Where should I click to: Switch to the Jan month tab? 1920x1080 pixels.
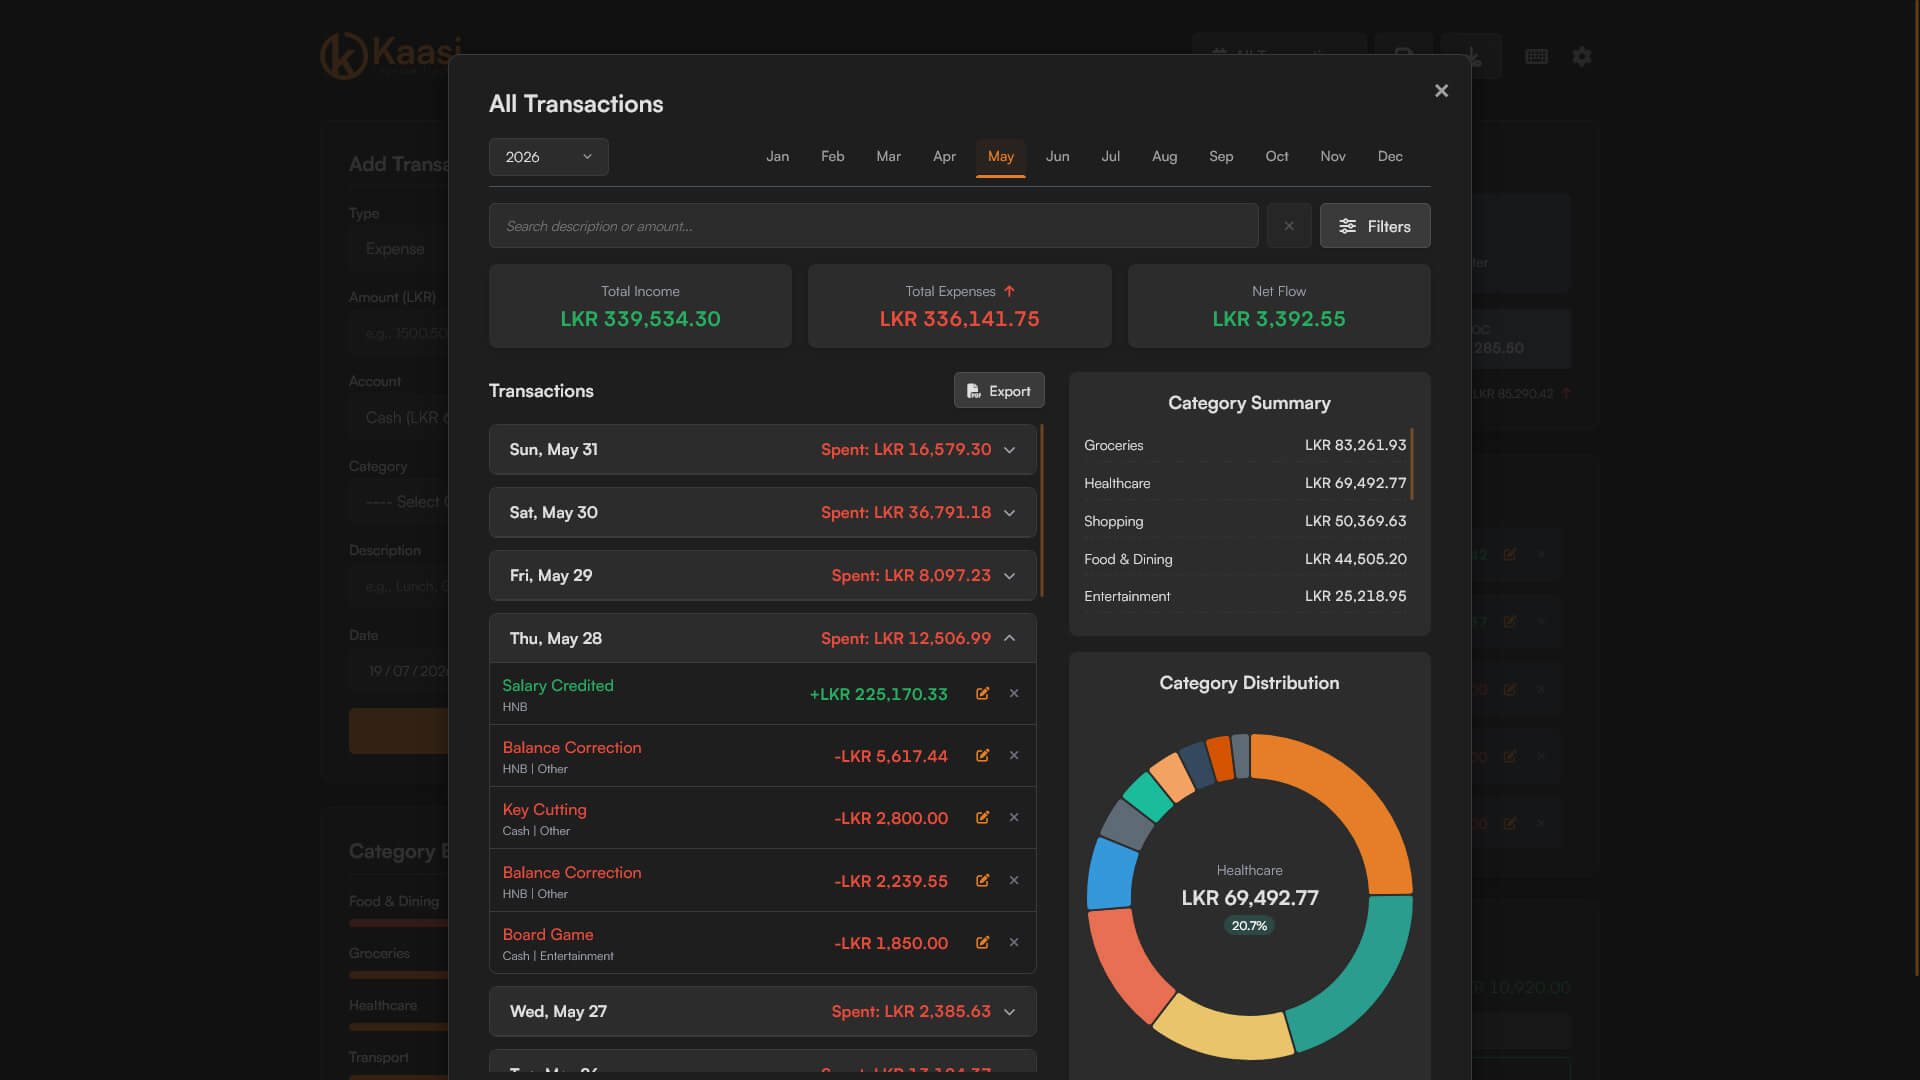pyautogui.click(x=777, y=157)
